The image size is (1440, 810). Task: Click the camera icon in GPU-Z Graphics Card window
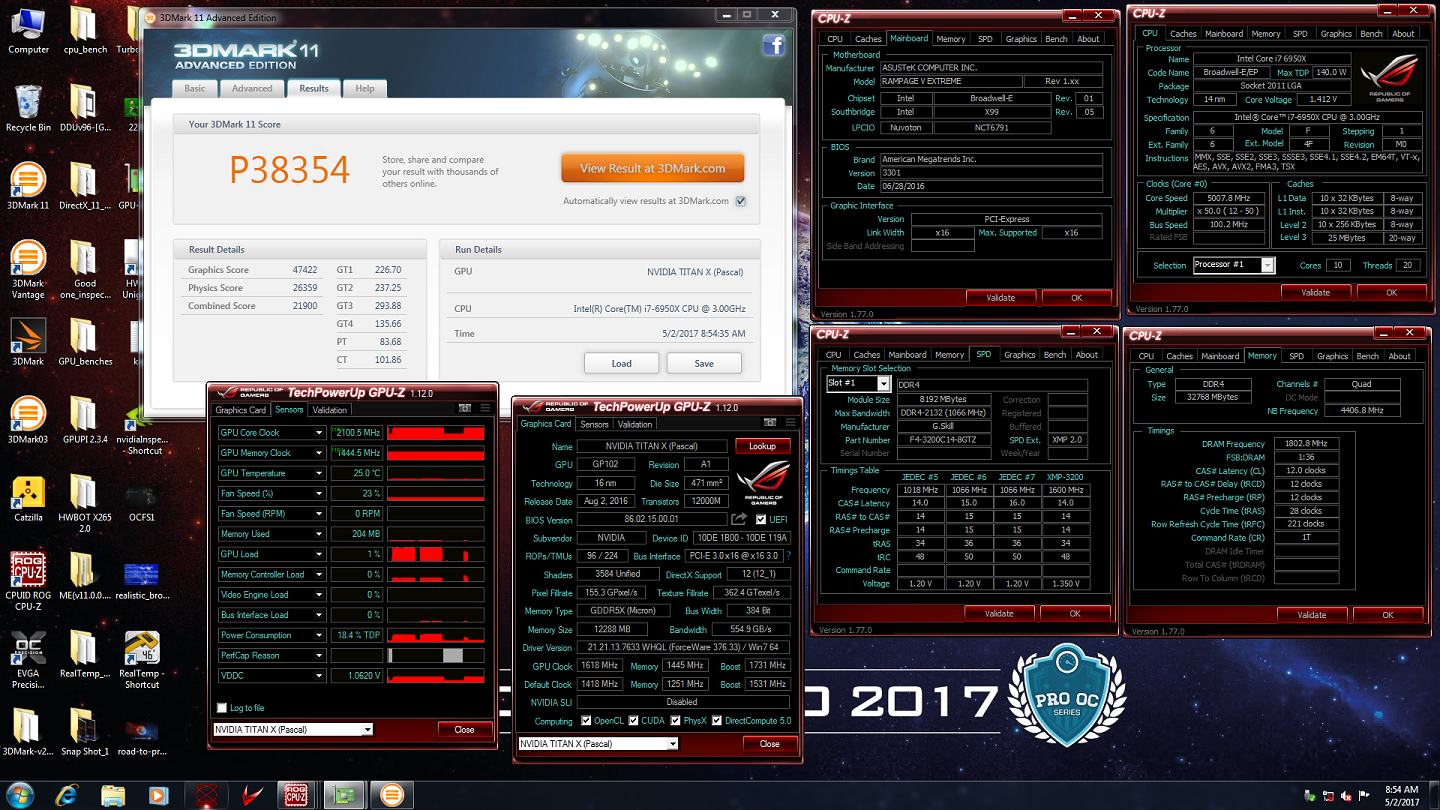(x=770, y=423)
